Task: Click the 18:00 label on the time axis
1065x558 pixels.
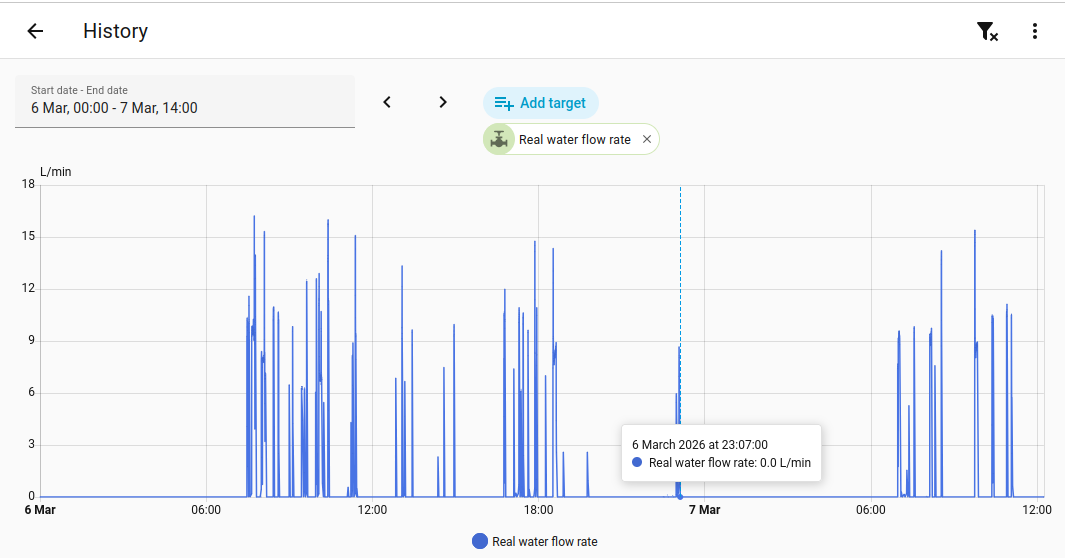Action: point(538,510)
